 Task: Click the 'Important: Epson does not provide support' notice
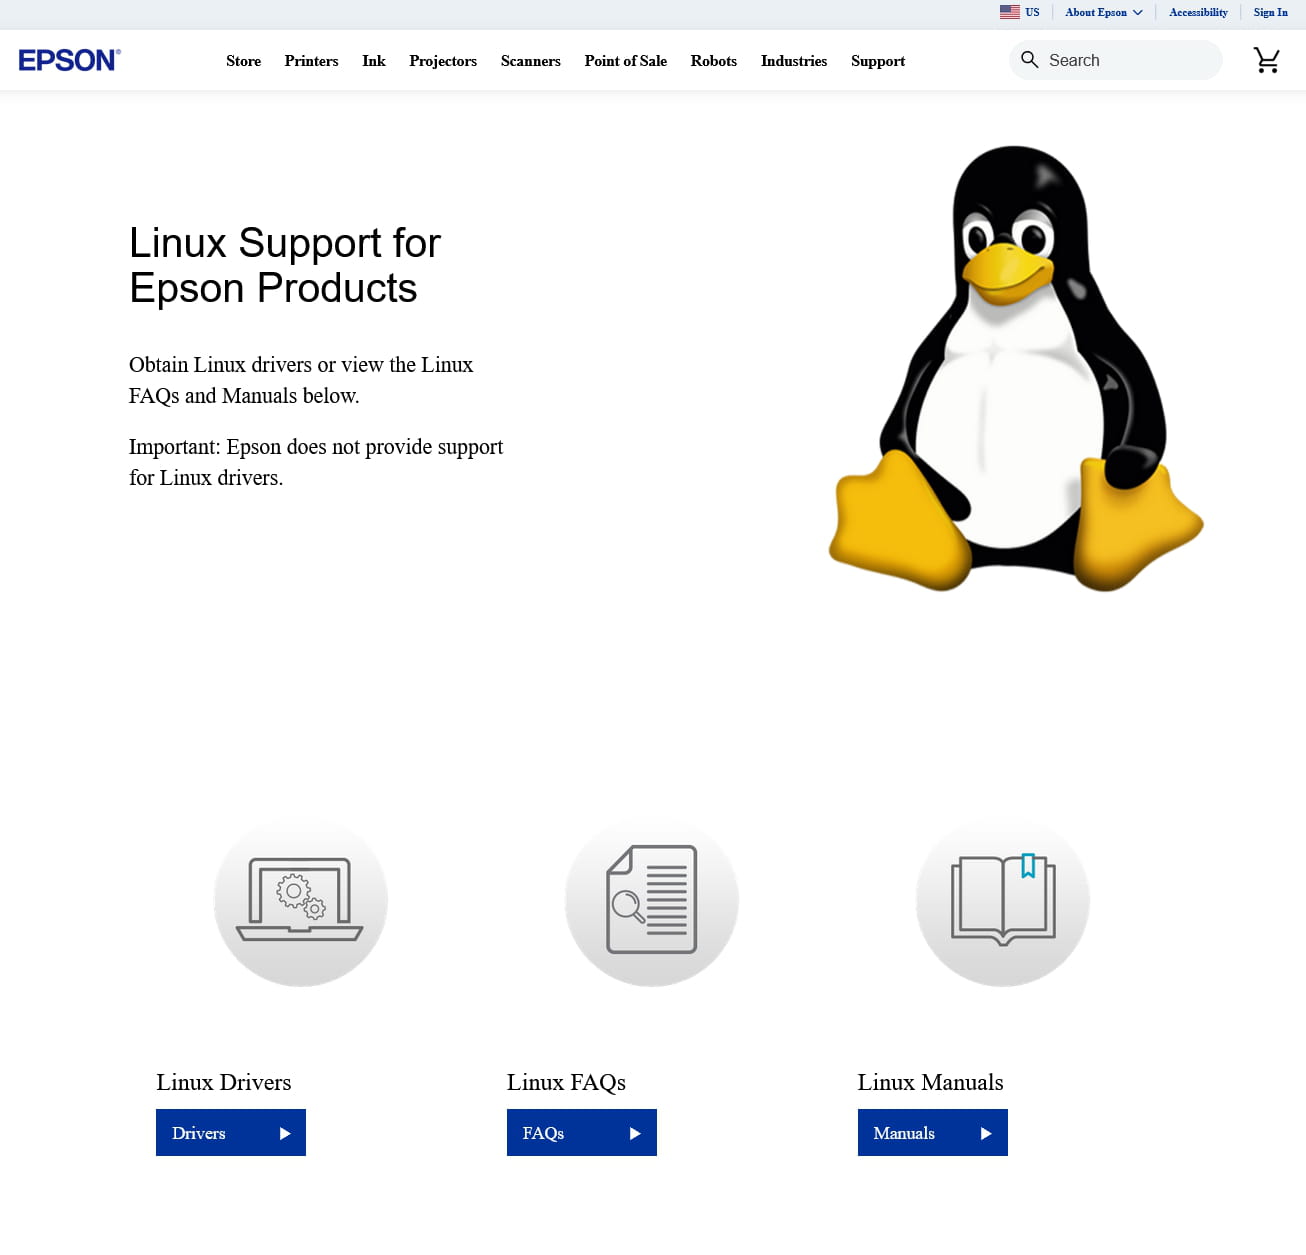[x=316, y=462]
